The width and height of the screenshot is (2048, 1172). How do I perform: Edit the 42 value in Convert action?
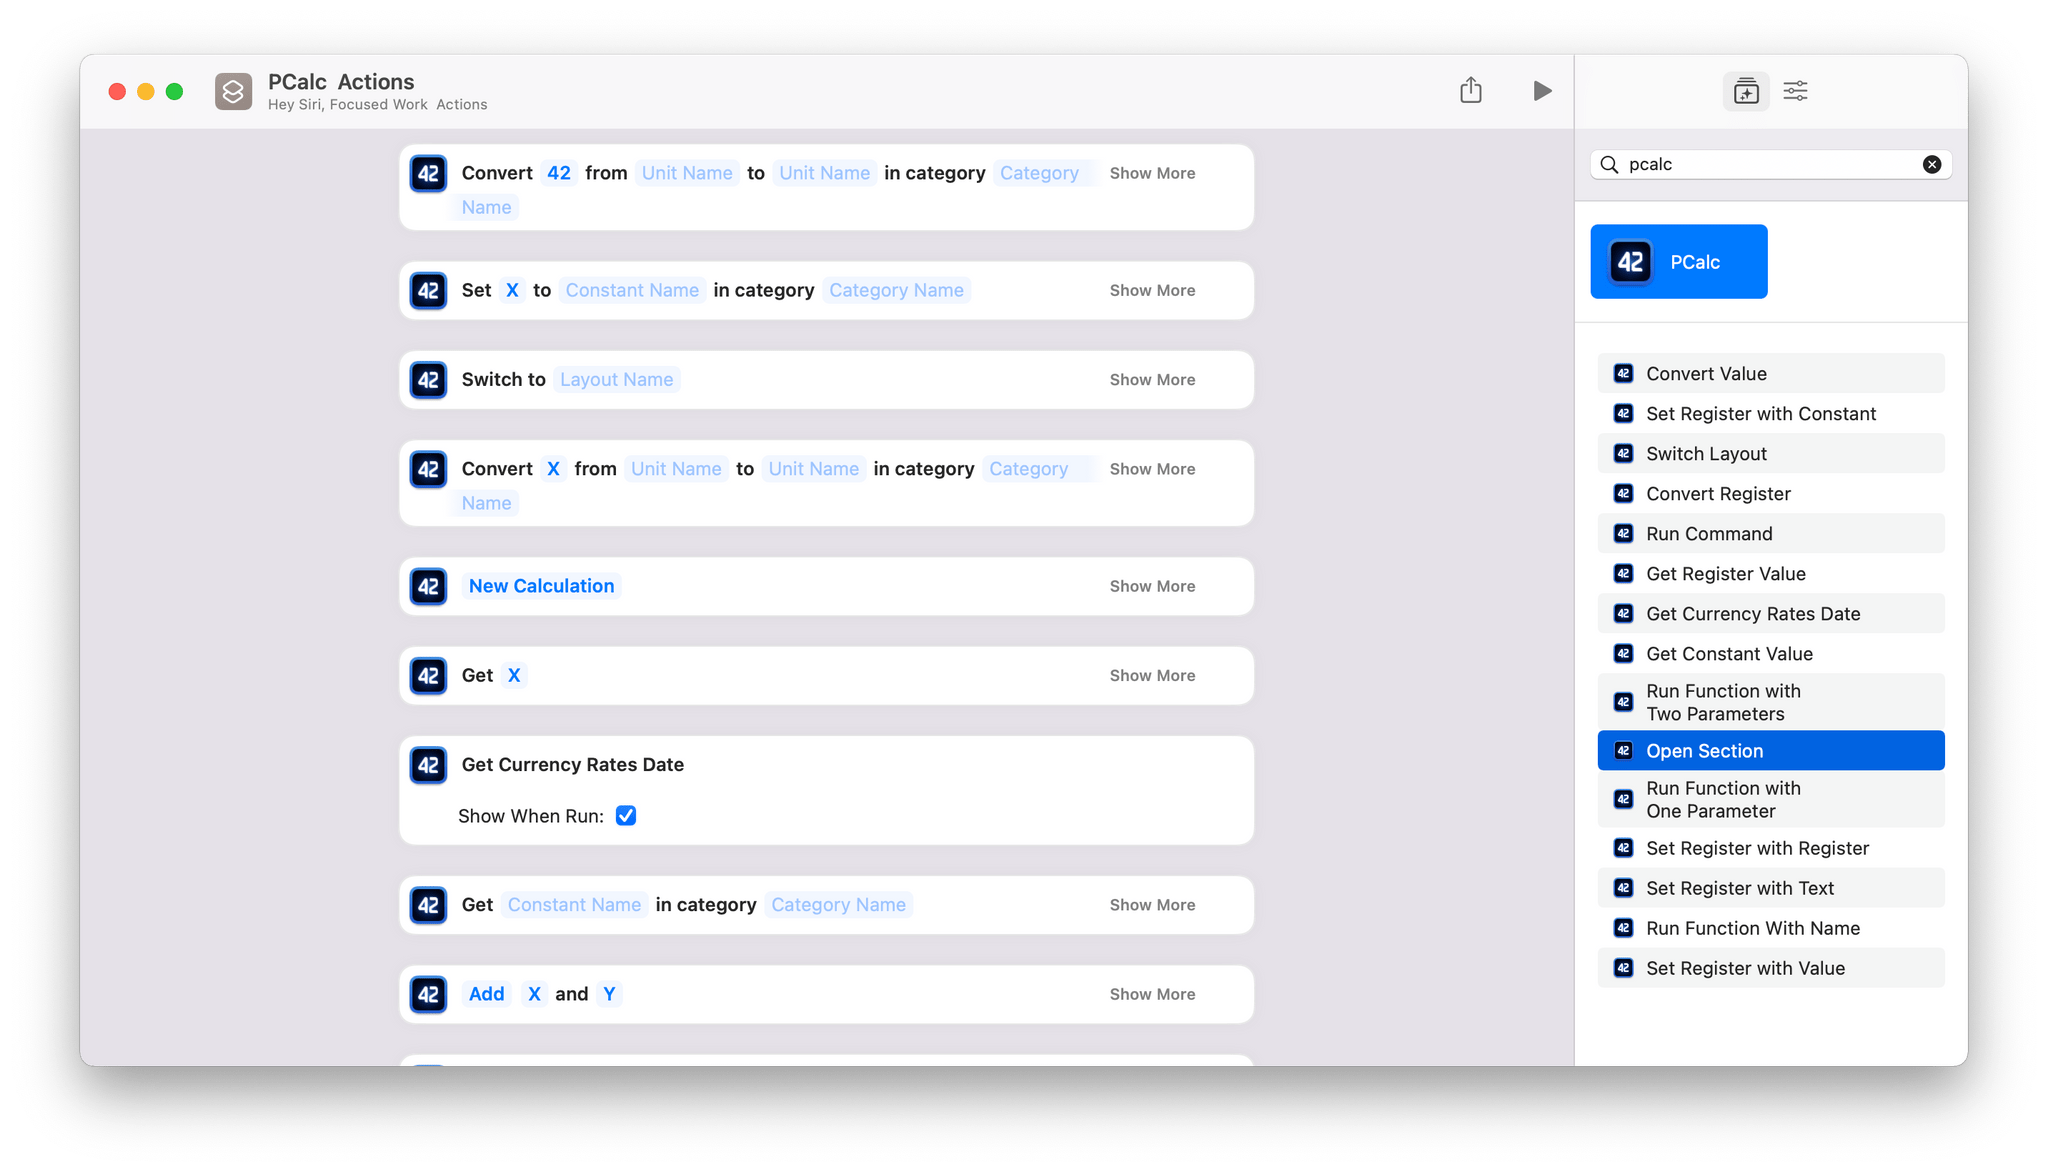point(559,173)
